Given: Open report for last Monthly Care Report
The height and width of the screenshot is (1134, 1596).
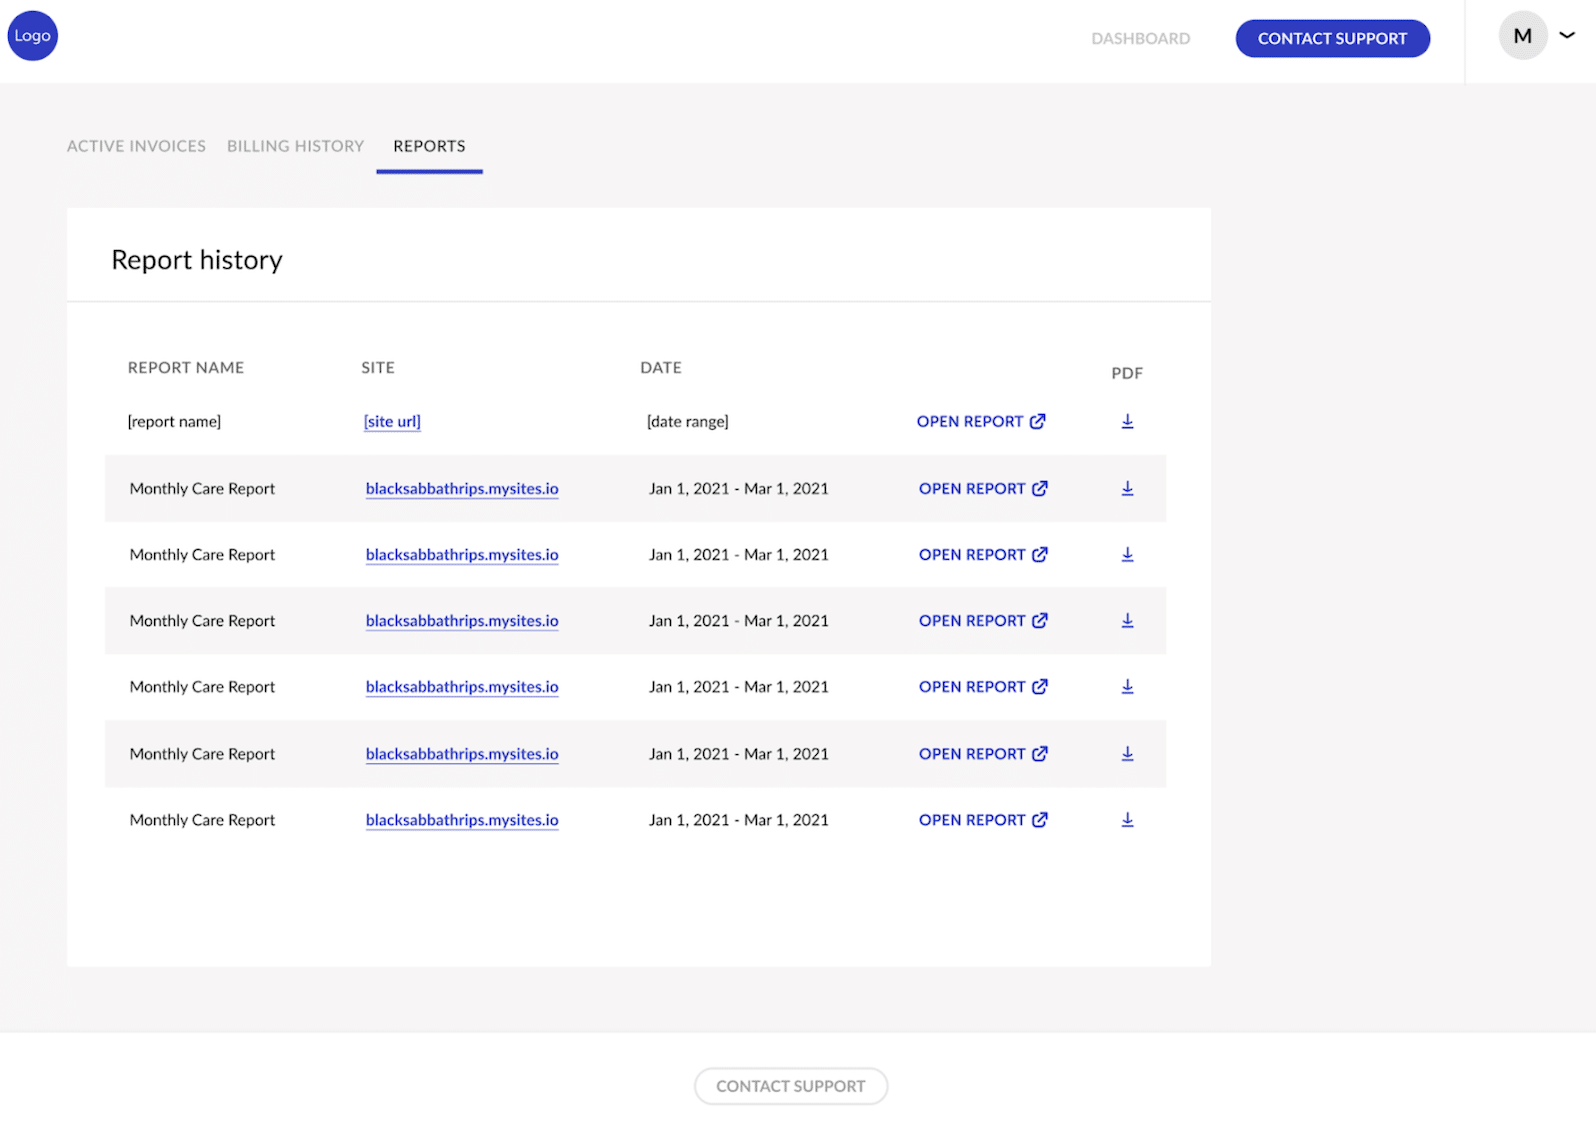Looking at the screenshot, I should 982,820.
